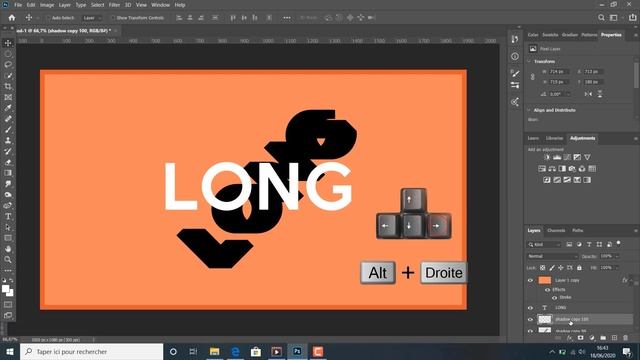Hide the shadow copy 100 layer
This screenshot has height=360, width=640.
click(x=530, y=320)
